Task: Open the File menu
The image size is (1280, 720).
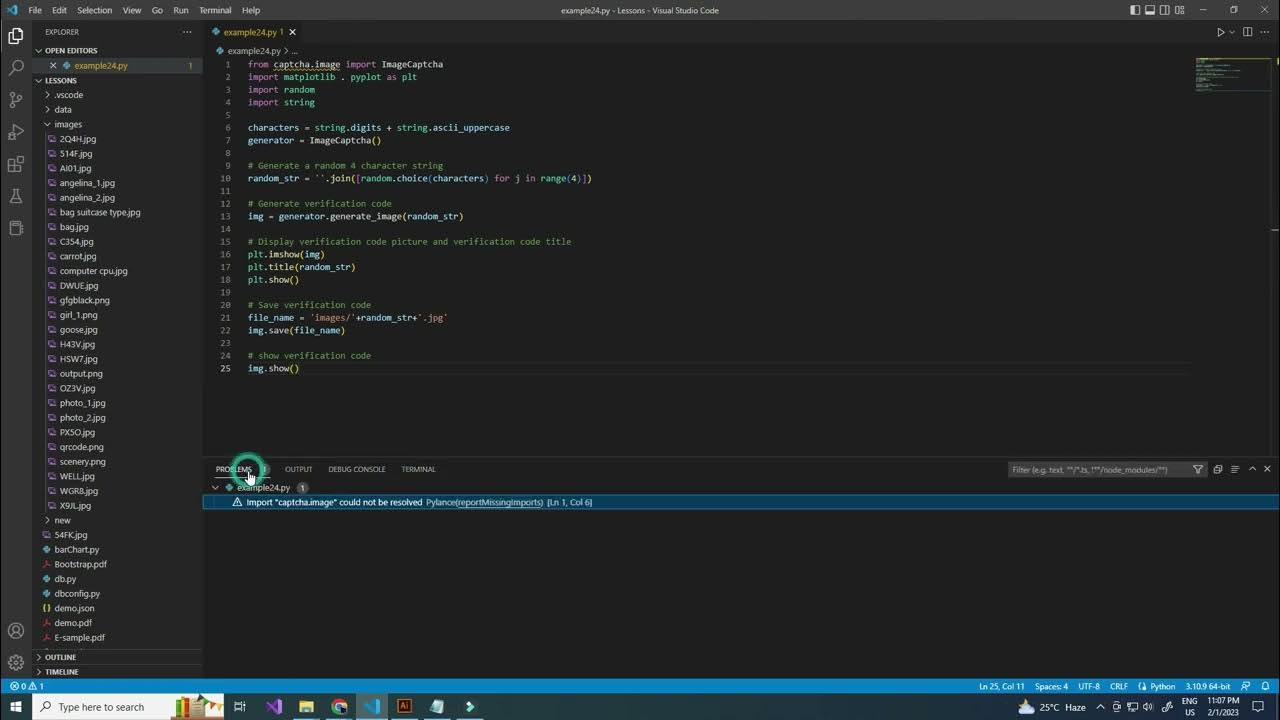Action: point(35,10)
